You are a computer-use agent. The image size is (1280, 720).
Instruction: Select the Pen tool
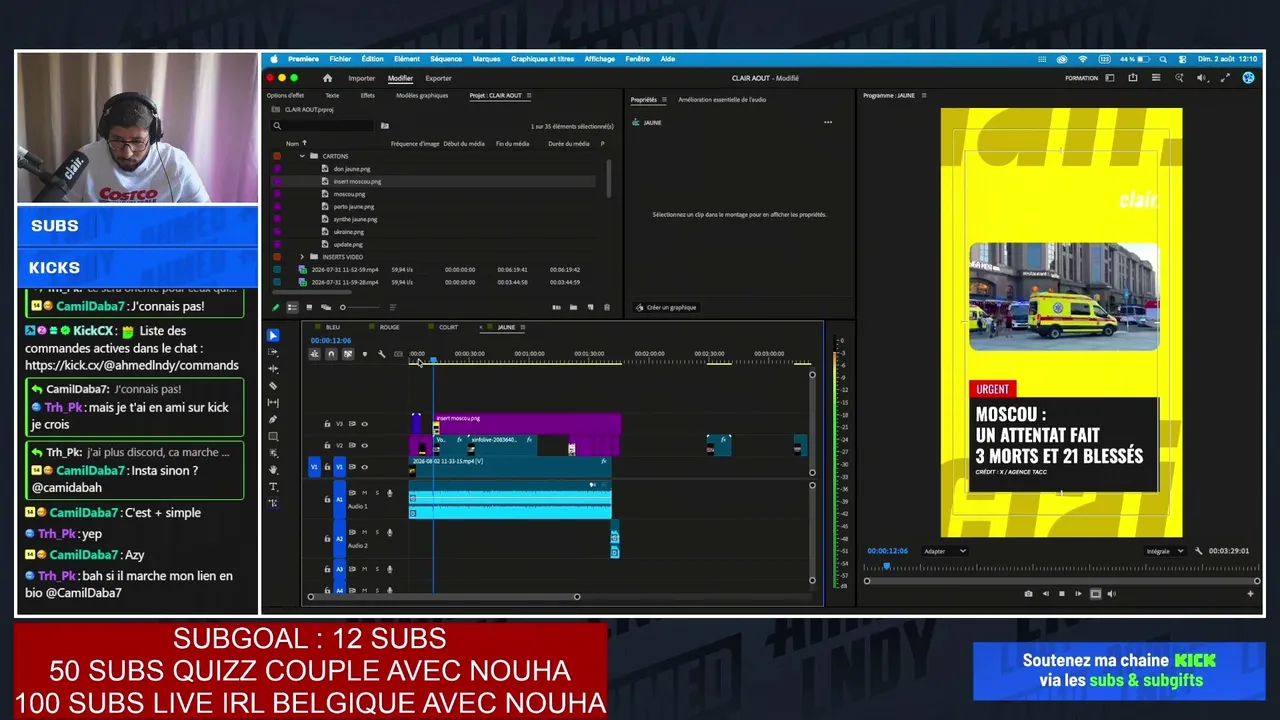273,420
